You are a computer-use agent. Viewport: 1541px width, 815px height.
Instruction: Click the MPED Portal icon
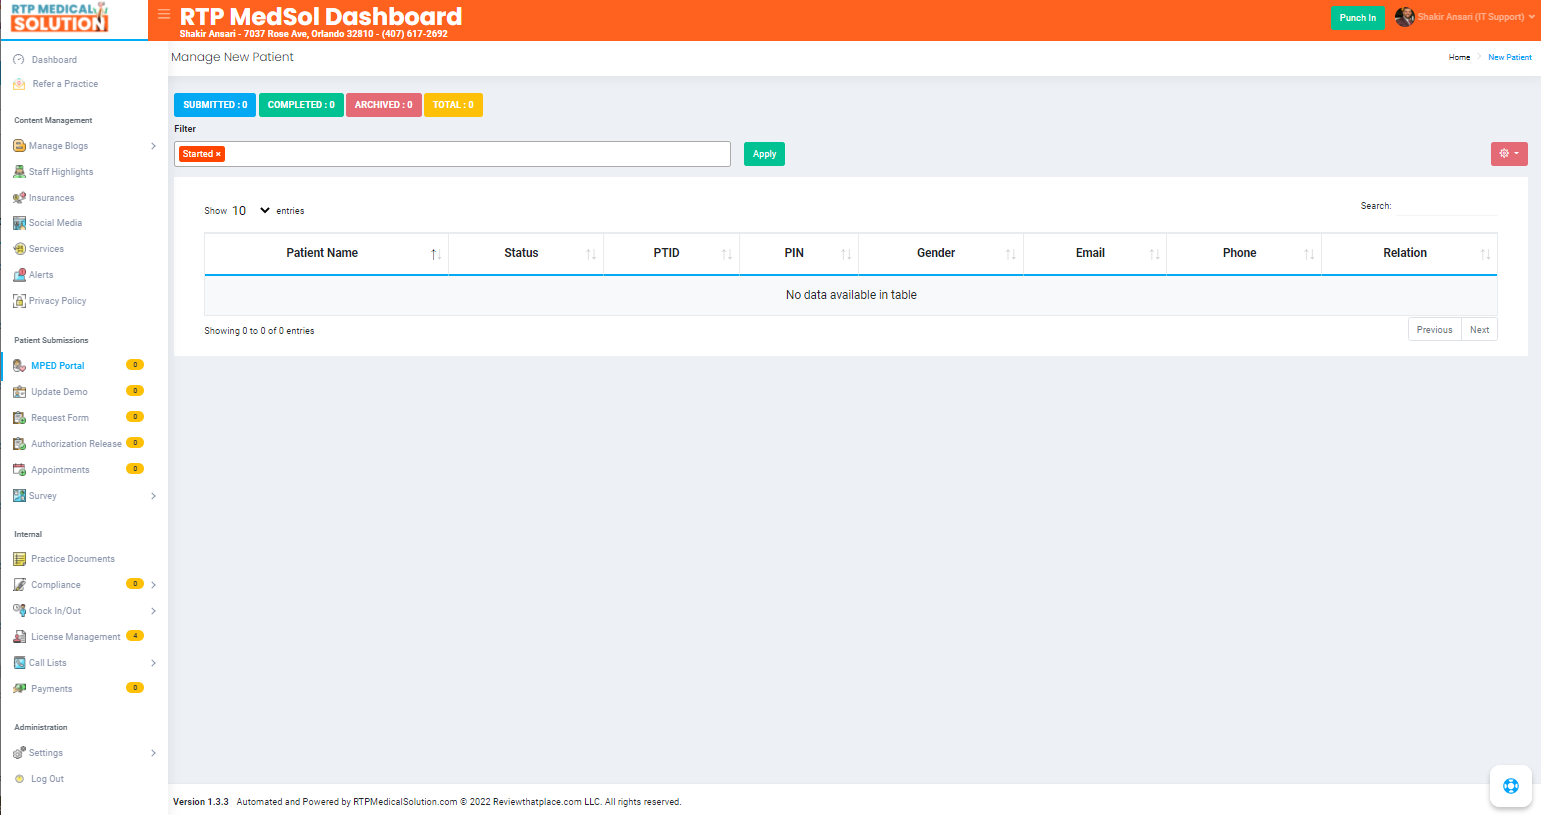tap(19, 366)
